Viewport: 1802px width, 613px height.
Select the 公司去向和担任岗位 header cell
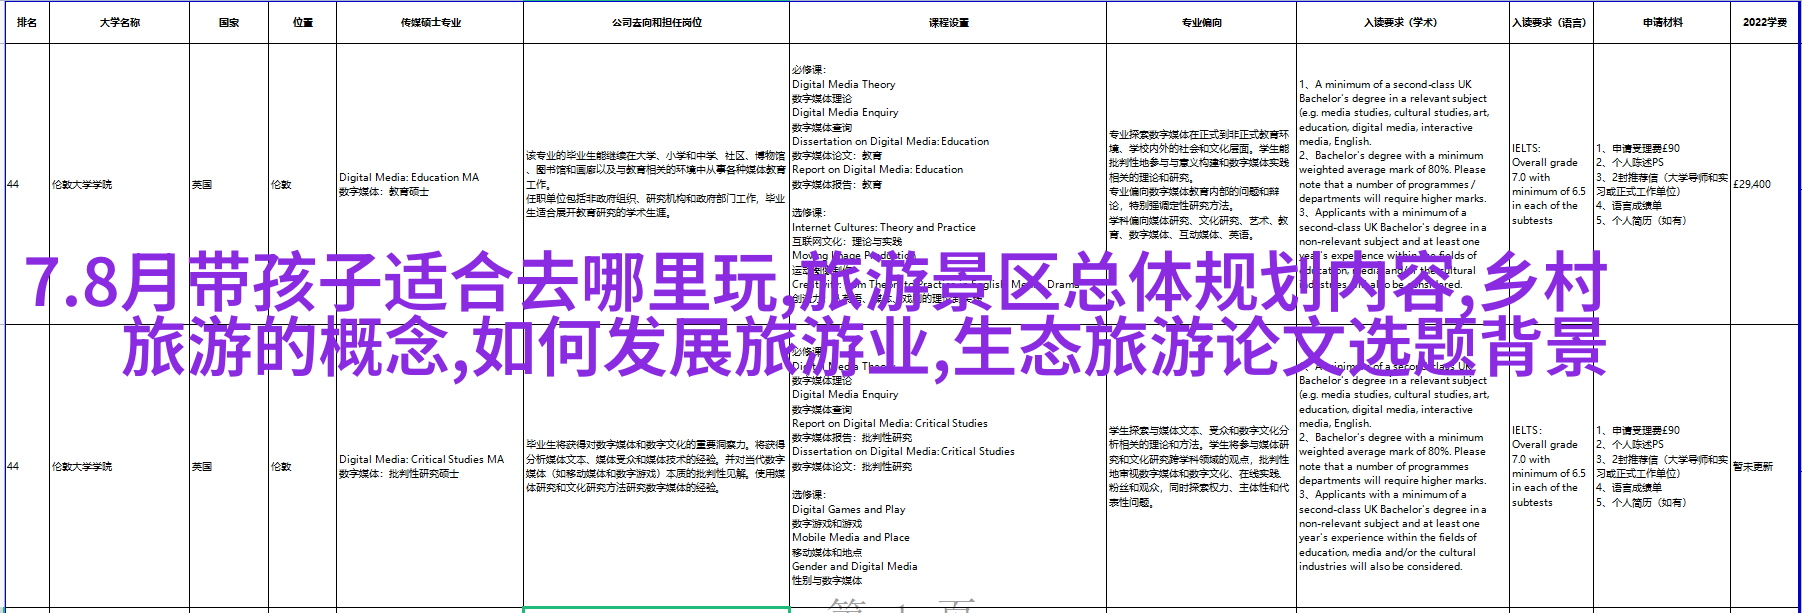pyautogui.click(x=656, y=22)
